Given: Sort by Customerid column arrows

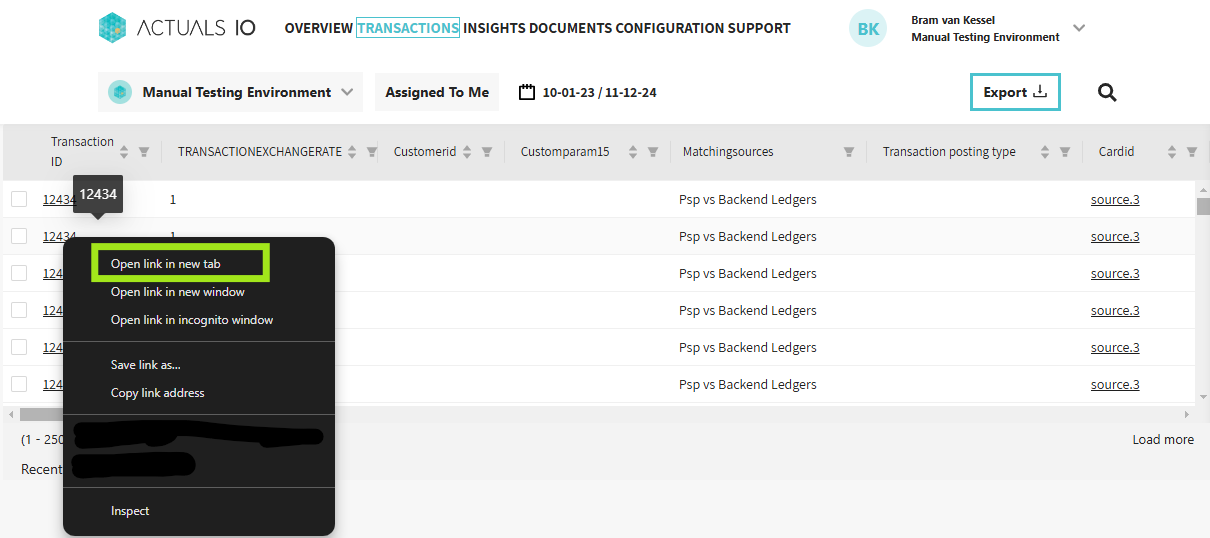Looking at the screenshot, I should [x=467, y=152].
